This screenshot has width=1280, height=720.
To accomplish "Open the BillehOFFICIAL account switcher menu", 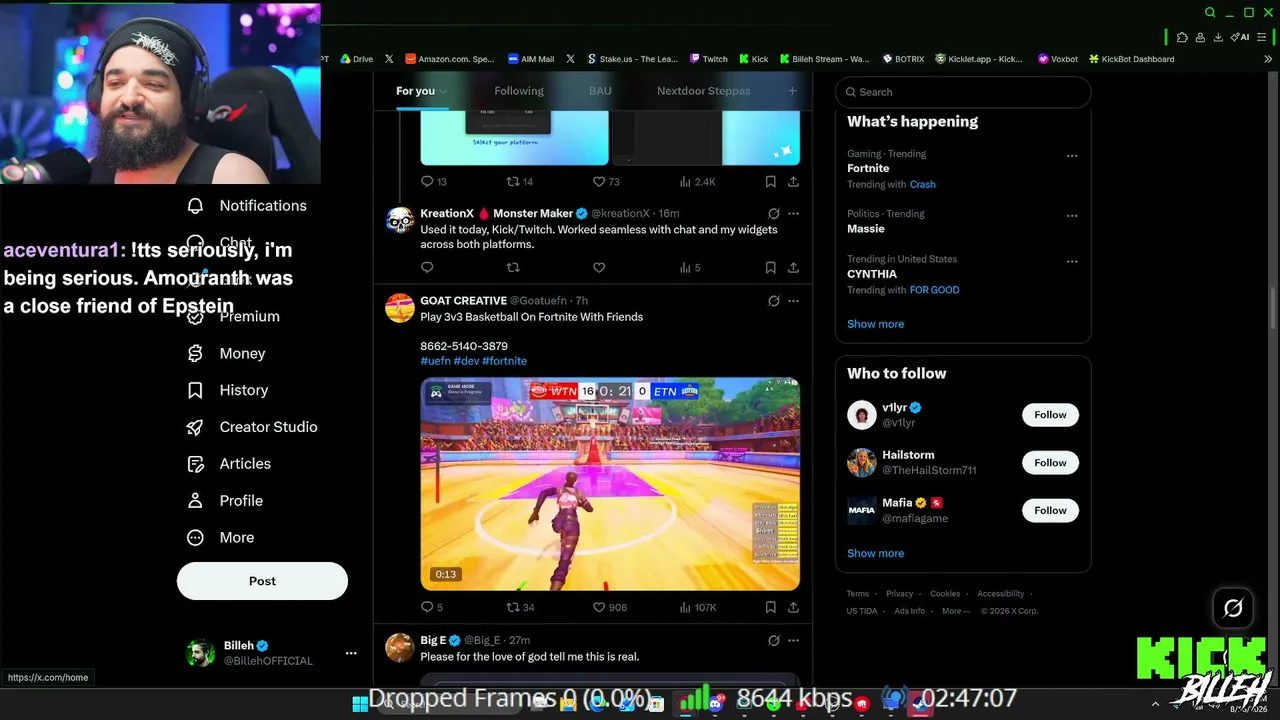I will click(351, 653).
